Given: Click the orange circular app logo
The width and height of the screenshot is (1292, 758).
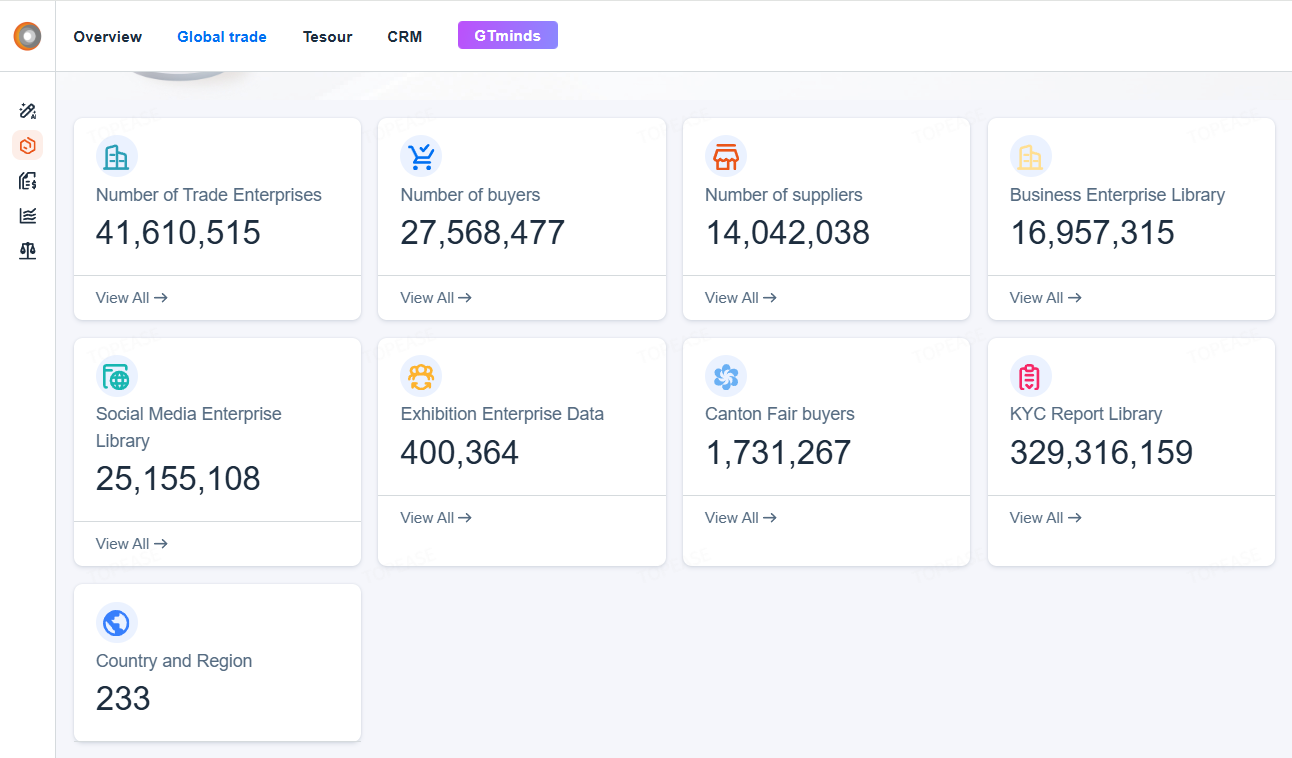Looking at the screenshot, I should pyautogui.click(x=28, y=36).
